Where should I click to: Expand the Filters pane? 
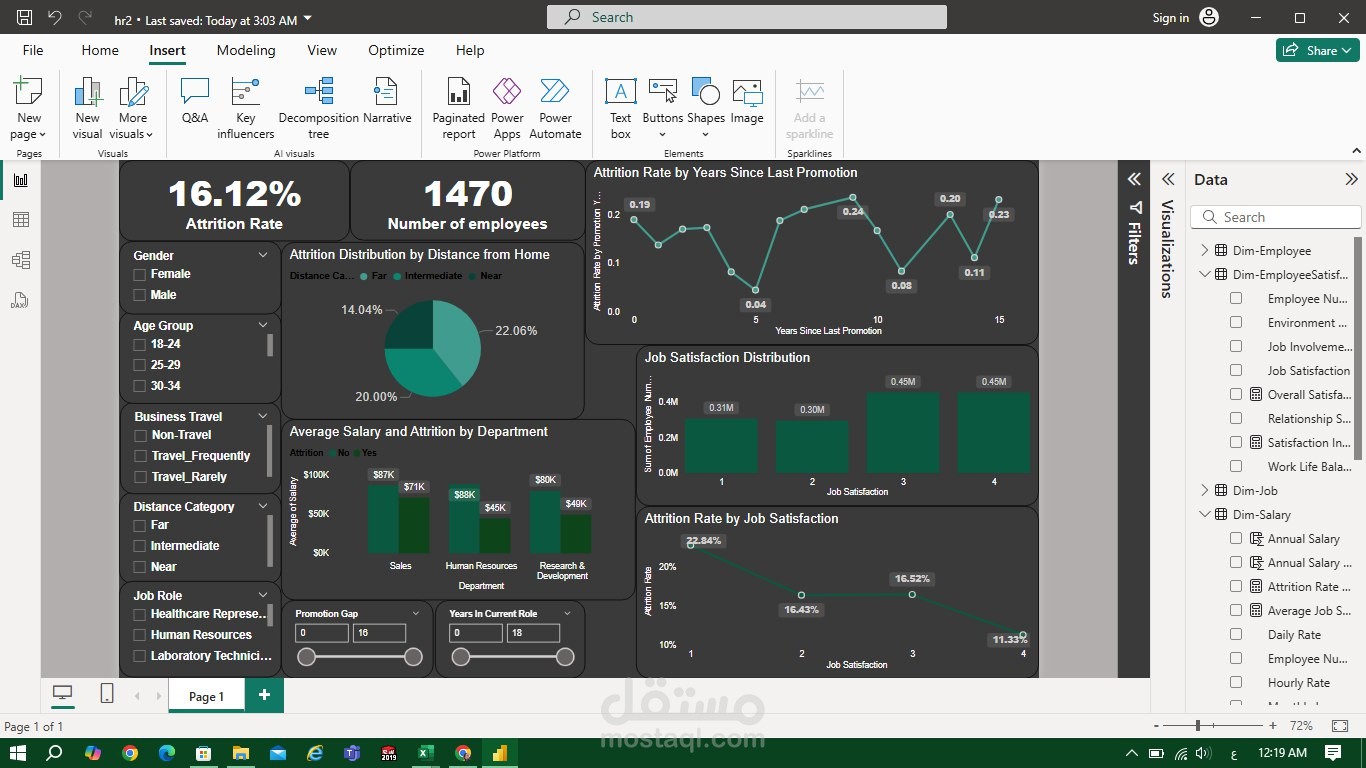(1134, 179)
